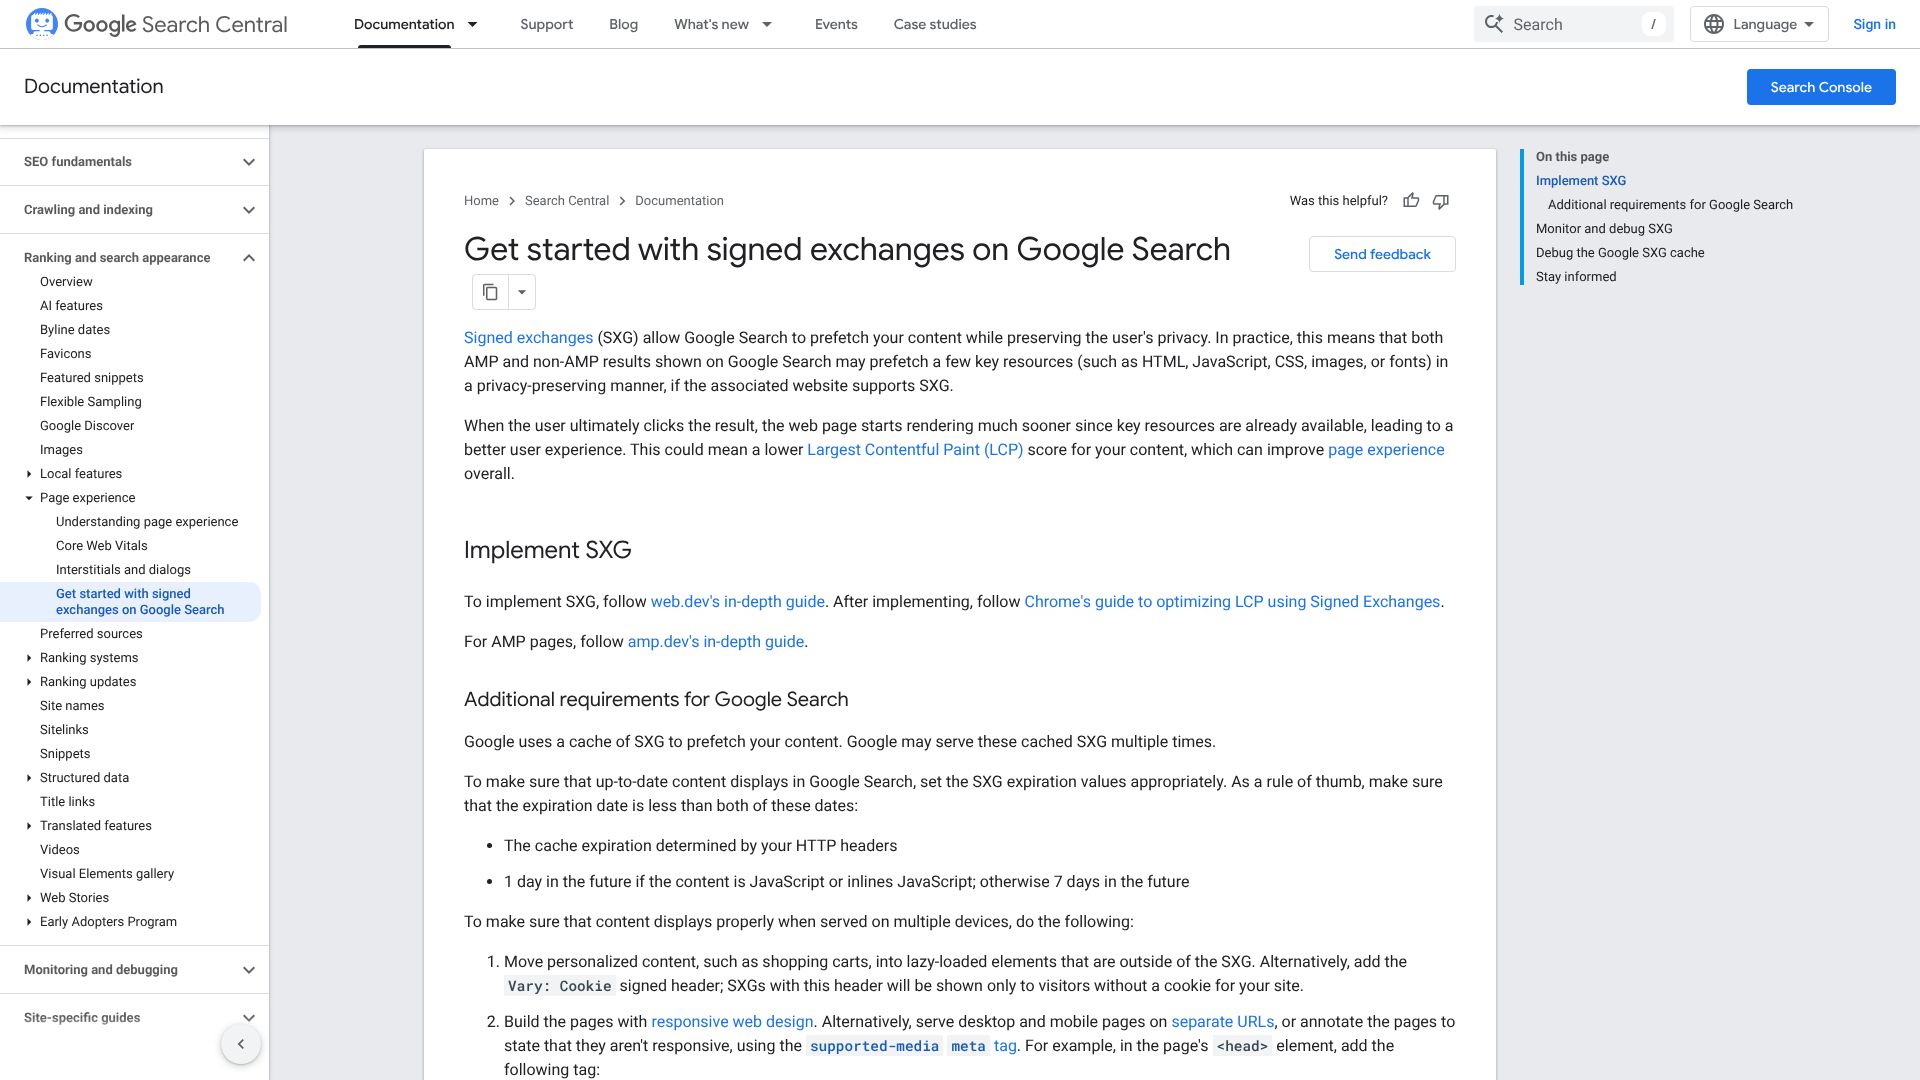Open the Documentation top nav tab

[x=404, y=24]
